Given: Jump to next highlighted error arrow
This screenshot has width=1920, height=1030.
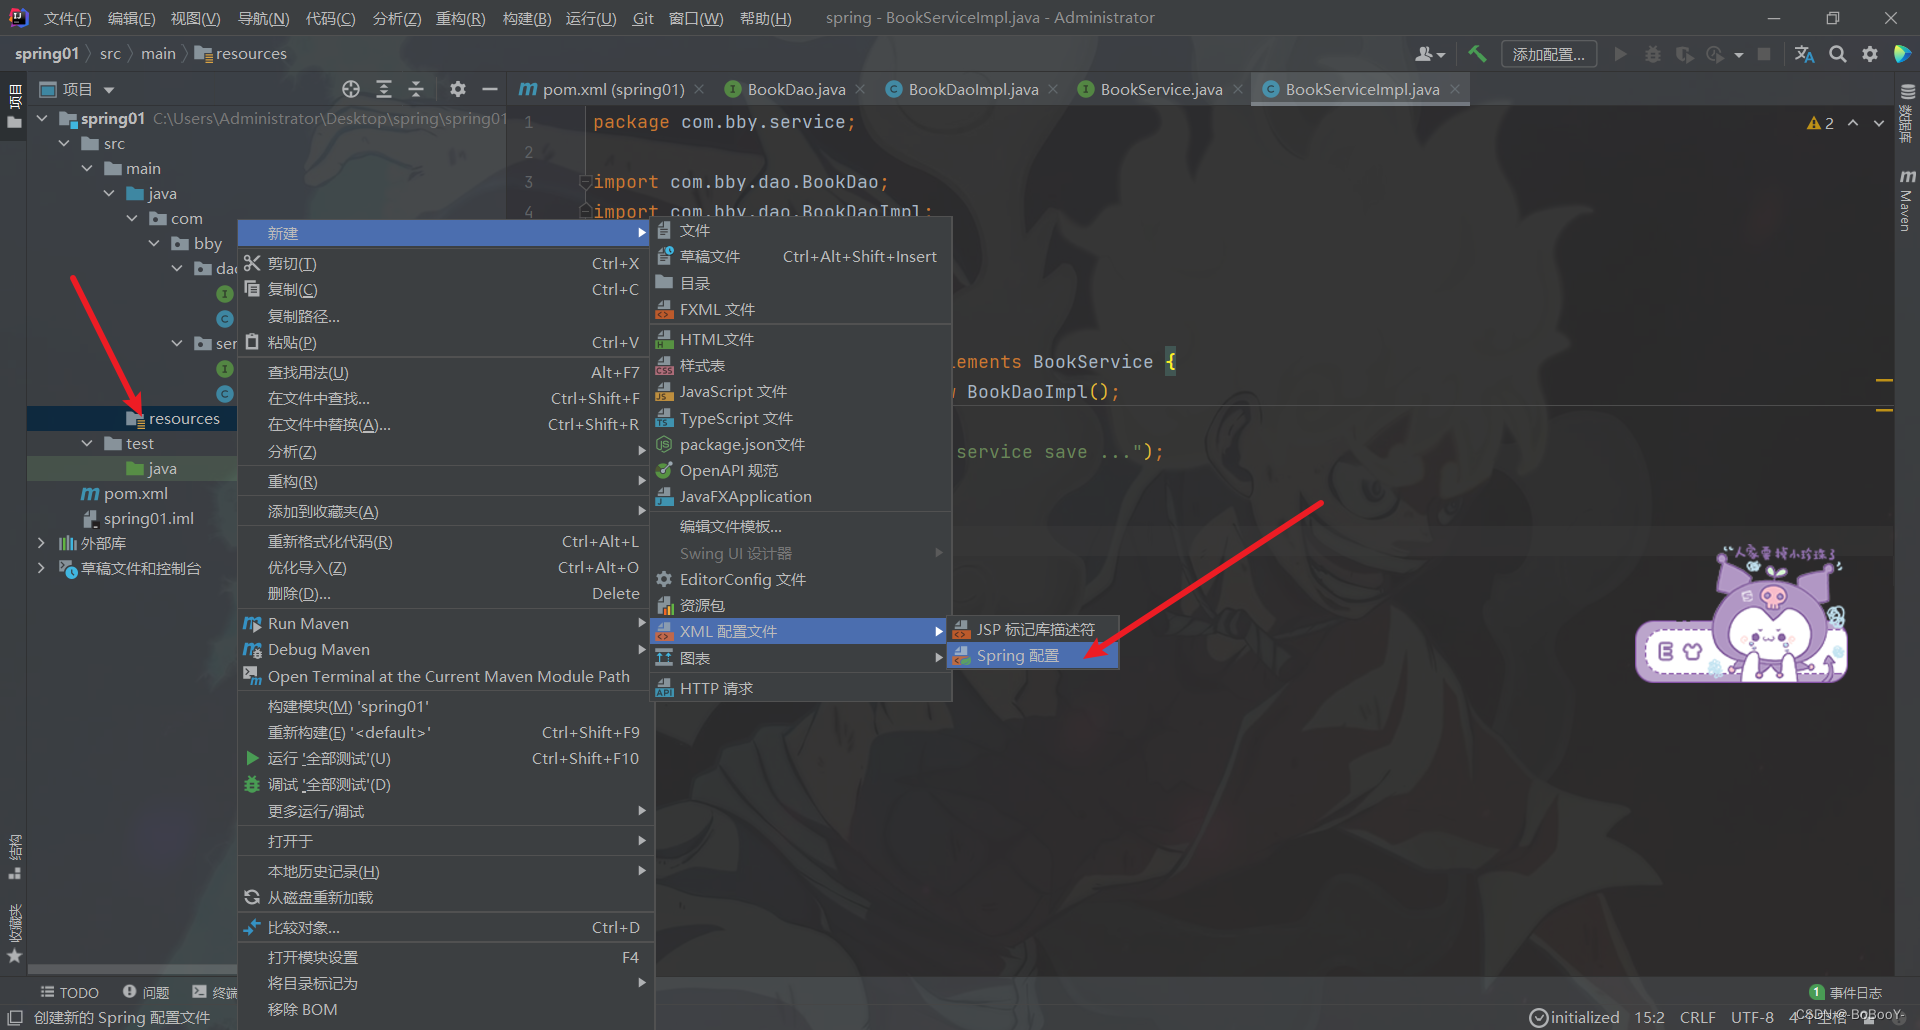Looking at the screenshot, I should point(1879,123).
